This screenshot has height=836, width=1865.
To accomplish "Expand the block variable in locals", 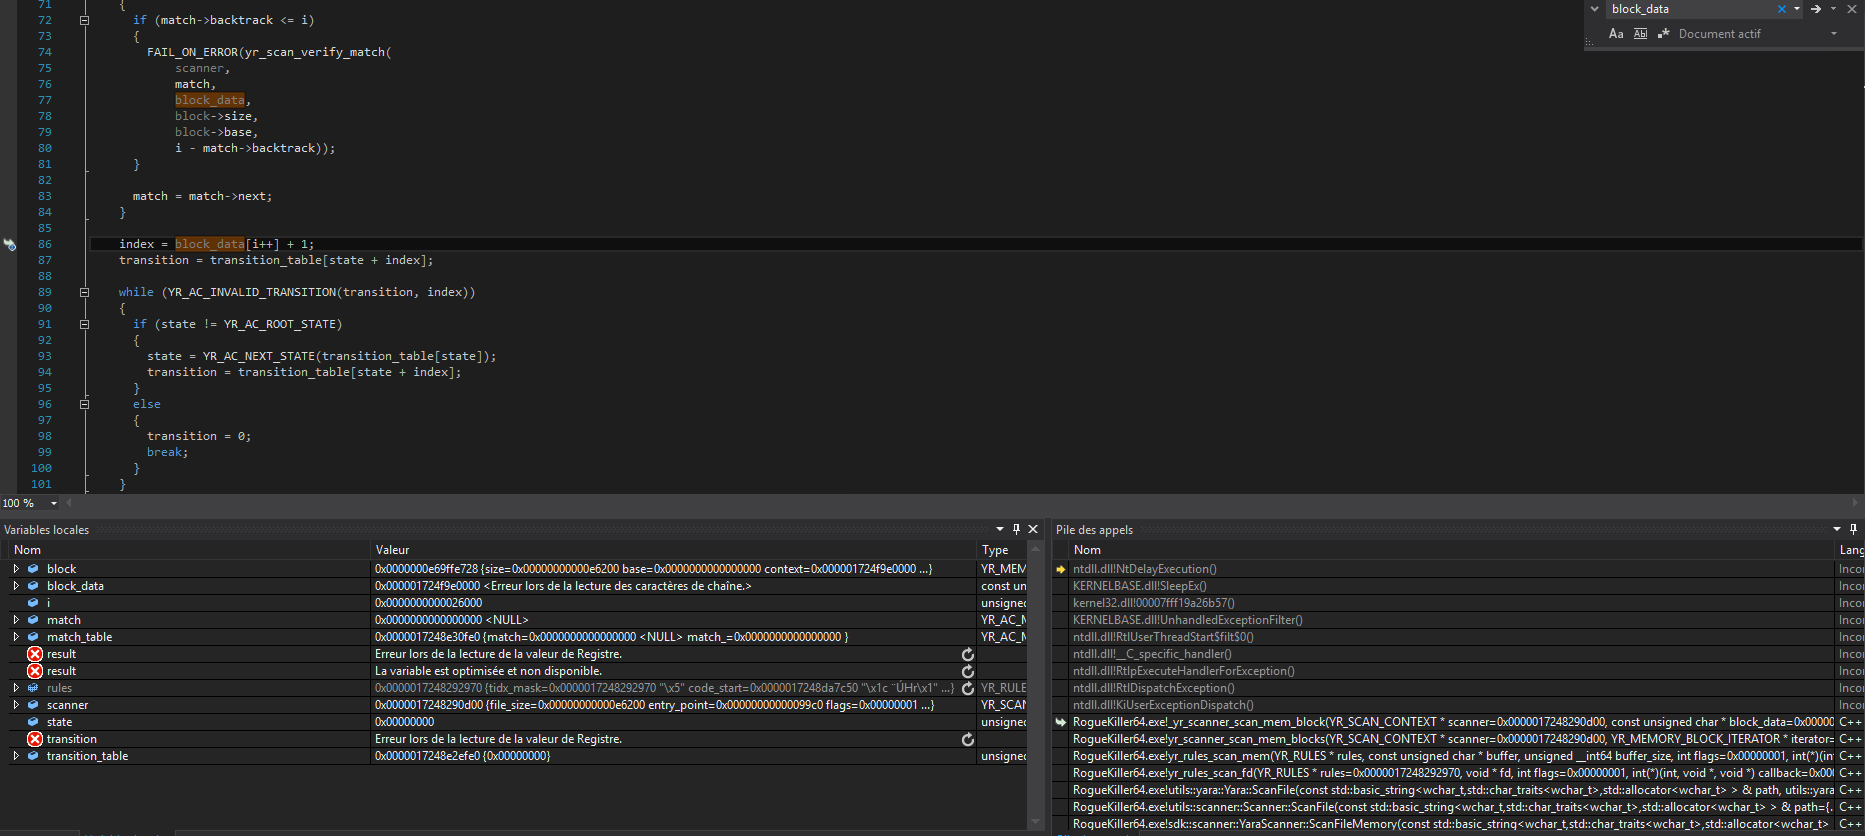I will [x=16, y=569].
